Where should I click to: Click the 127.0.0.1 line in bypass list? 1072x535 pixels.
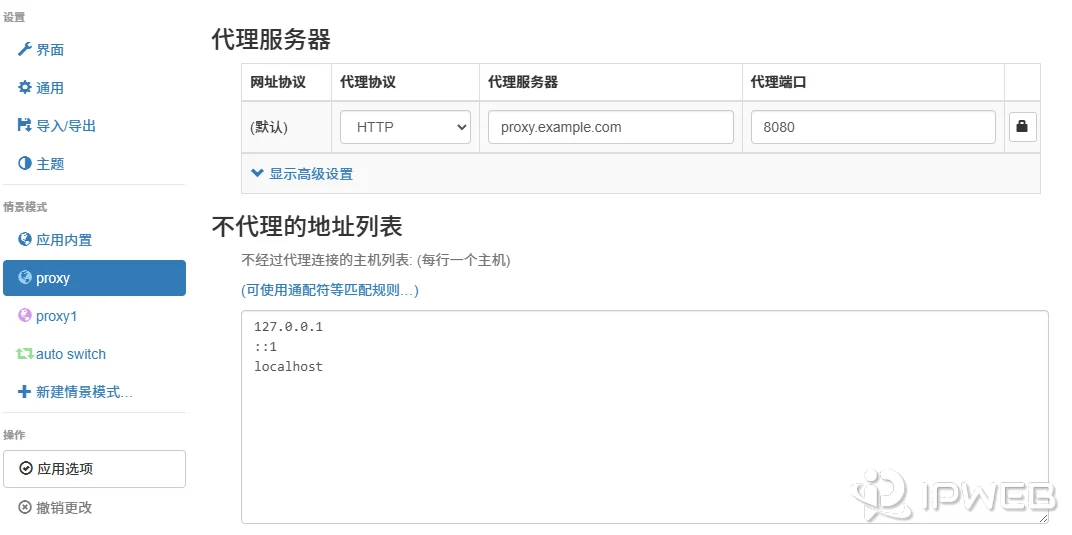[x=288, y=327]
